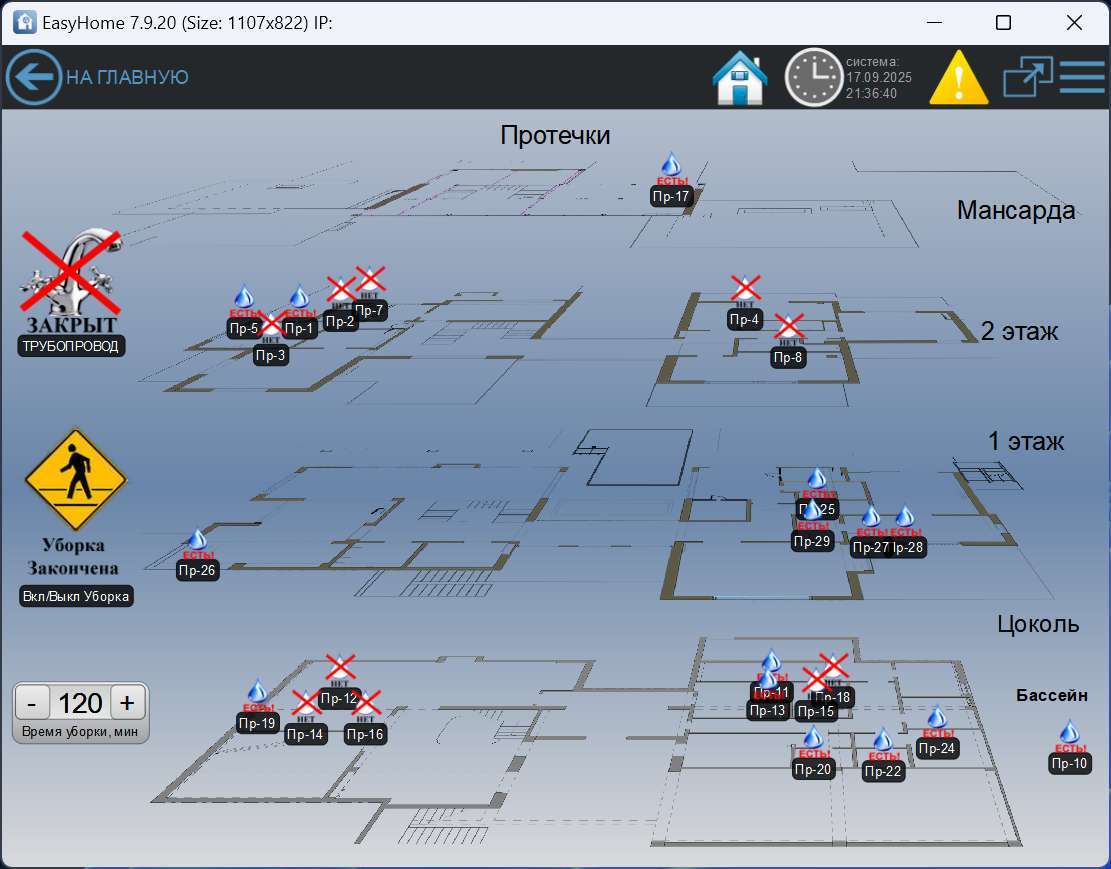This screenshot has height=869, width=1111.
Task: Go to НА ГЛАВНУЮ main page
Action: click(127, 77)
